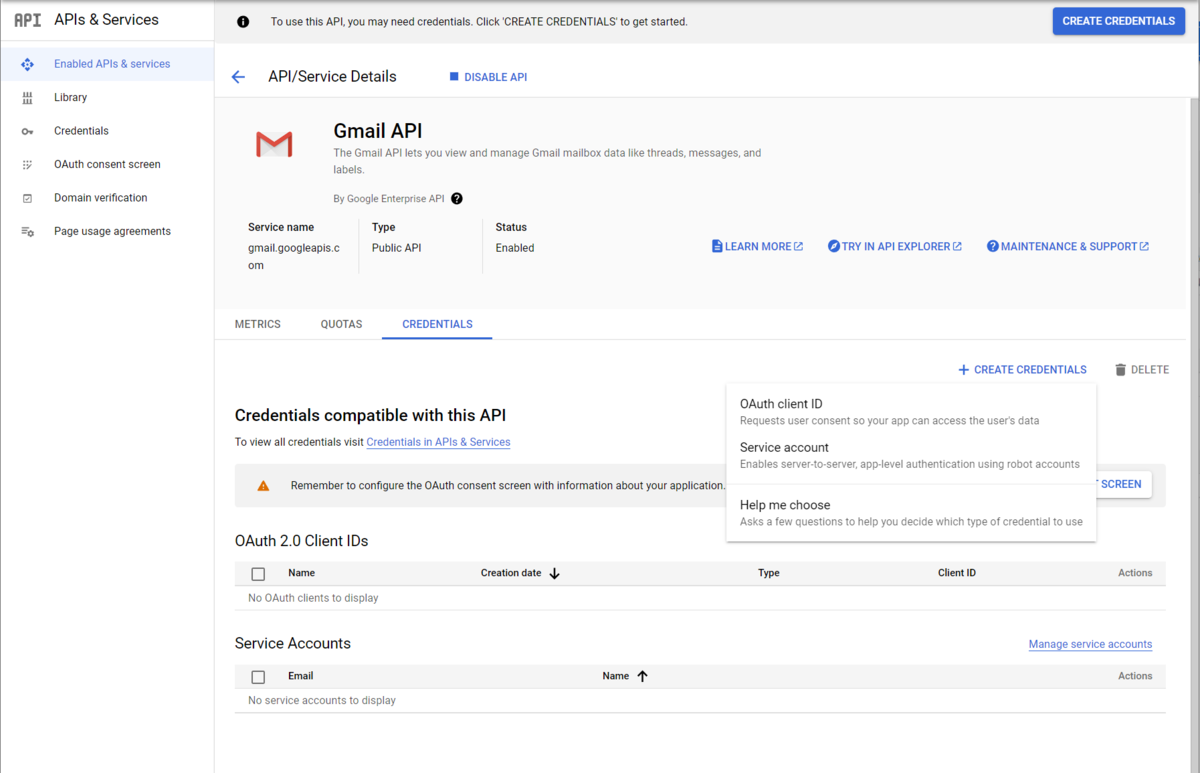Click the OAuth consent screen icon
The image size is (1200, 773).
[x=27, y=165]
